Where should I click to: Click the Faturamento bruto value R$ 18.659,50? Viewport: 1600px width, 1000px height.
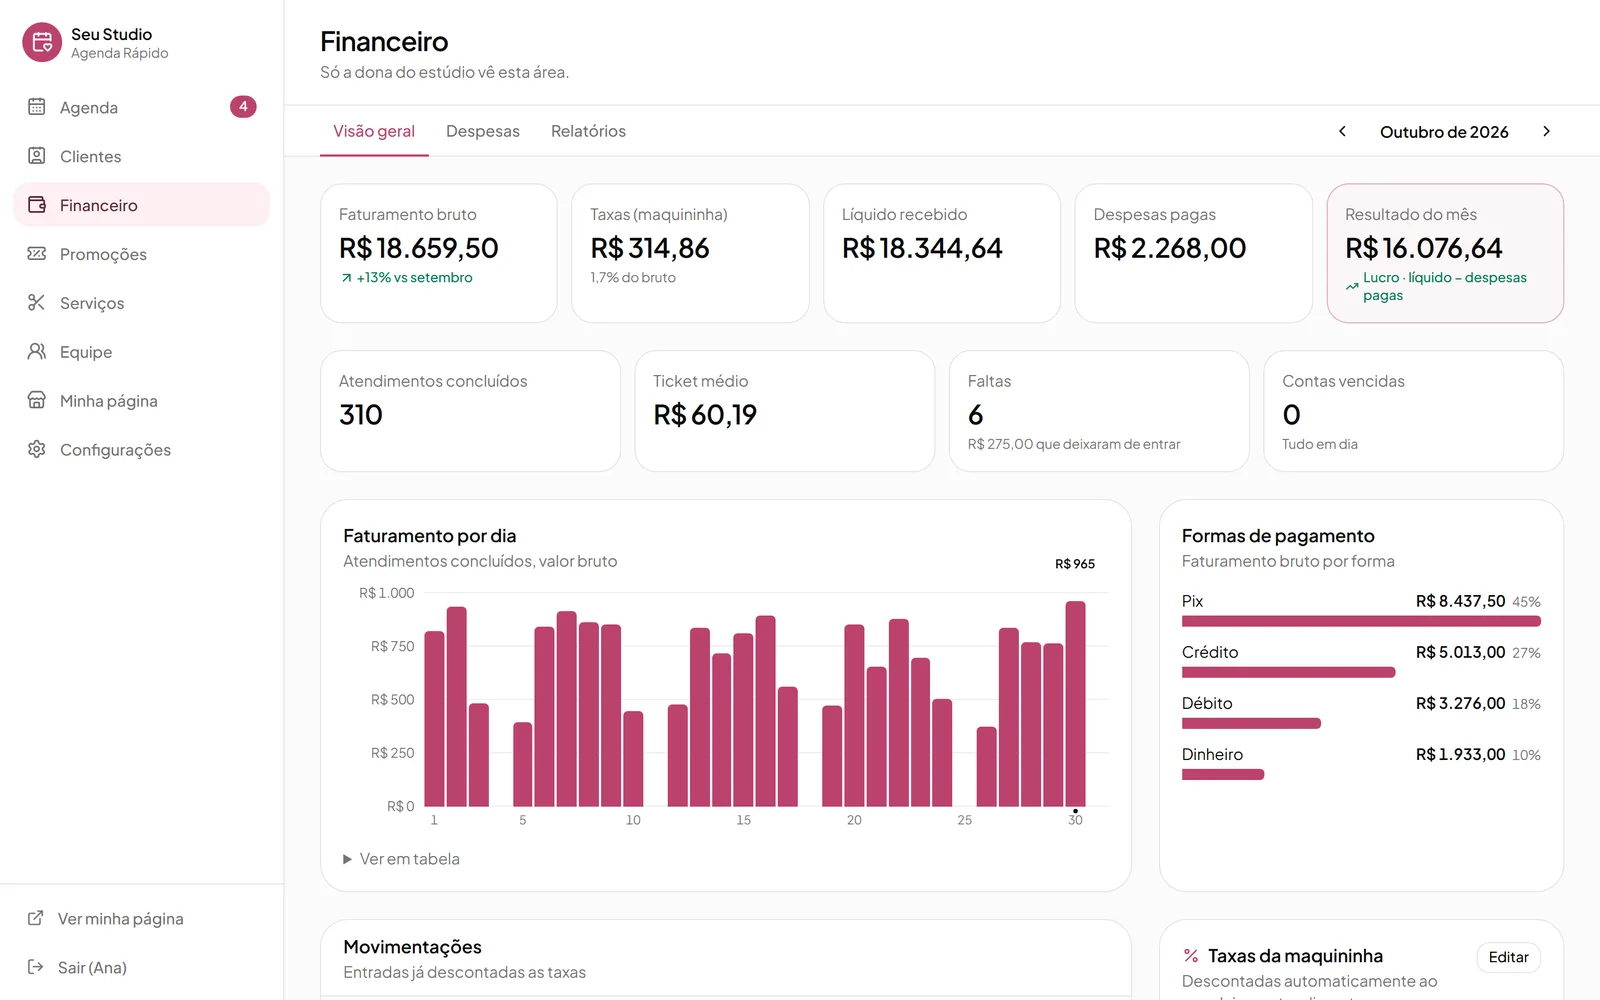pyautogui.click(x=418, y=248)
